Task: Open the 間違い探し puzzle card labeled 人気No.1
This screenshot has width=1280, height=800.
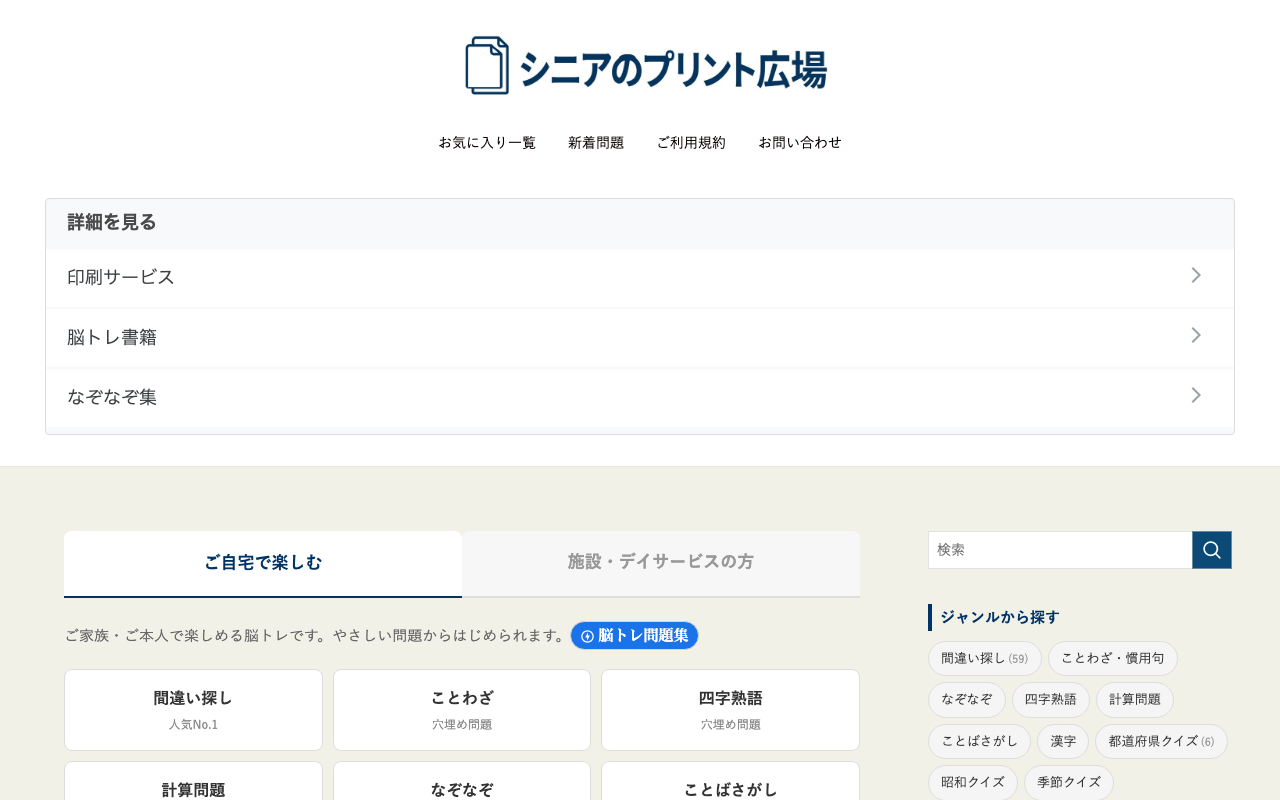Action: pos(193,709)
